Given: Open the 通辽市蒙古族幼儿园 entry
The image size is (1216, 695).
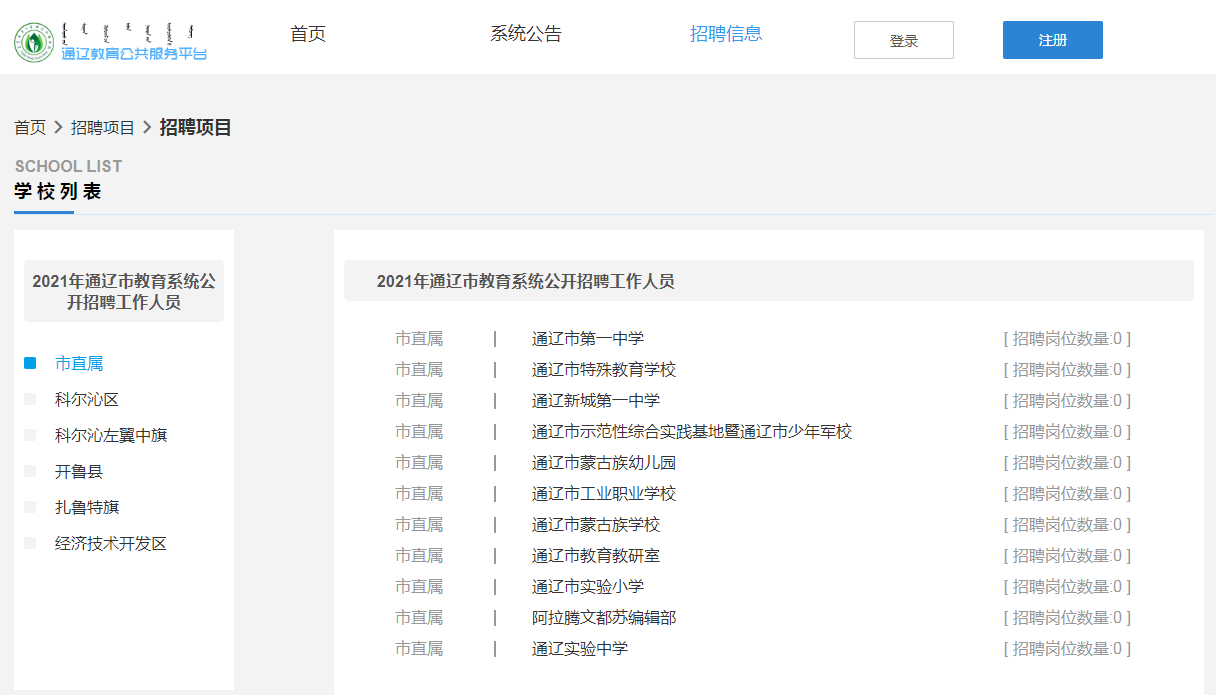Looking at the screenshot, I should point(604,463).
